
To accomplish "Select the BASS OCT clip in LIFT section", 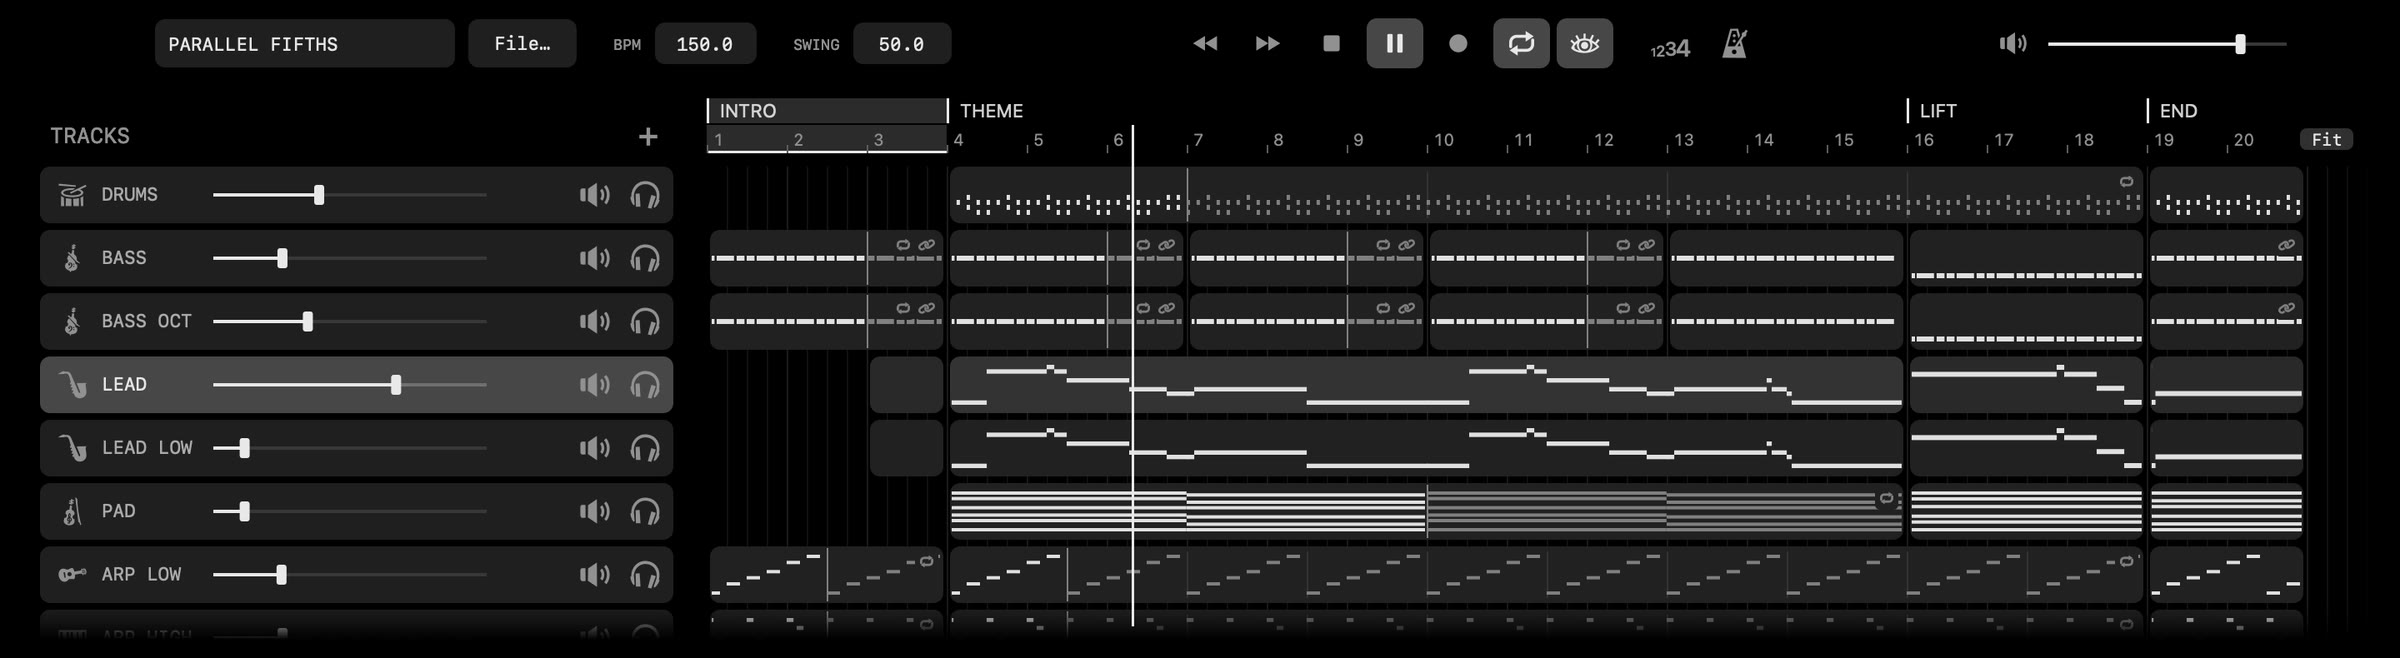I will tap(2026, 321).
